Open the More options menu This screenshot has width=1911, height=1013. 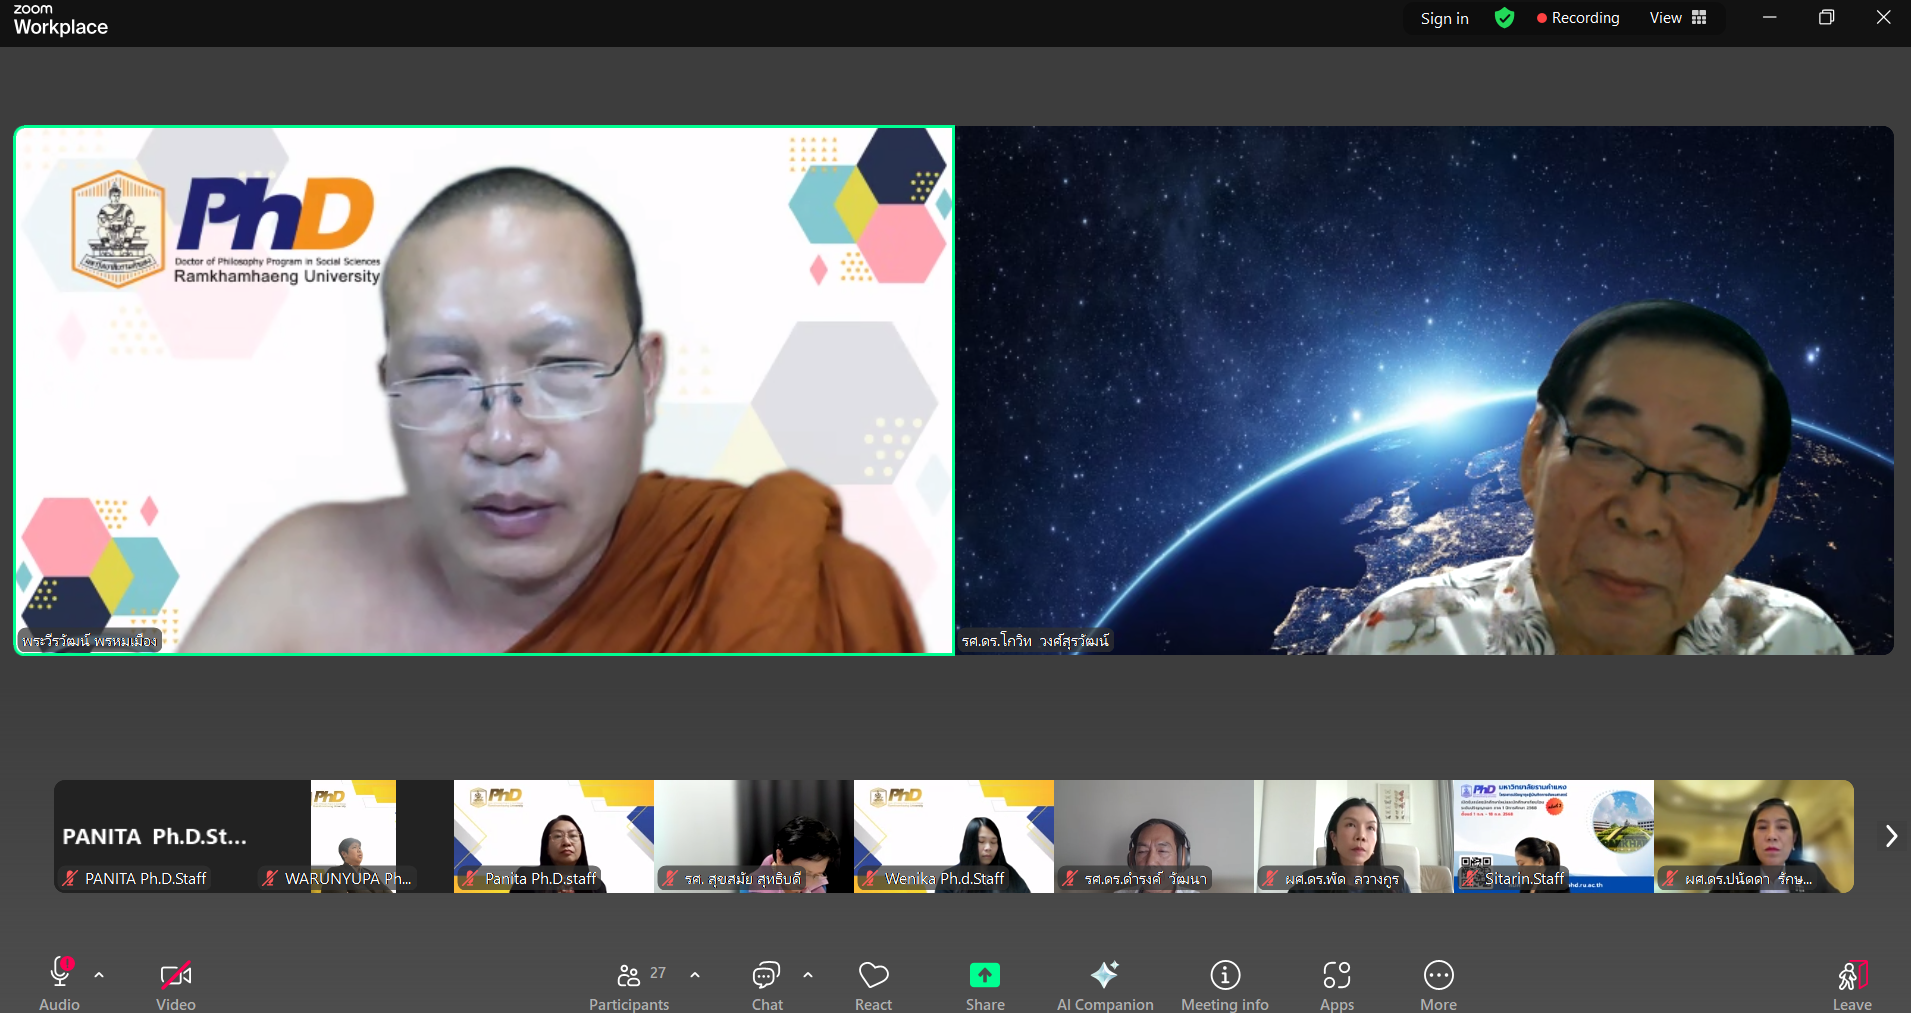tap(1438, 984)
